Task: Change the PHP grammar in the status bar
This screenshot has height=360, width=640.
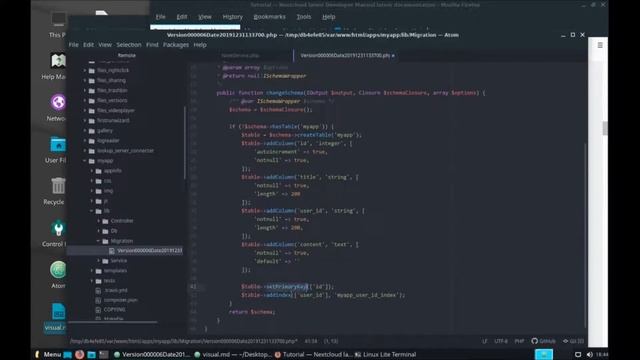Action: tap(519, 341)
